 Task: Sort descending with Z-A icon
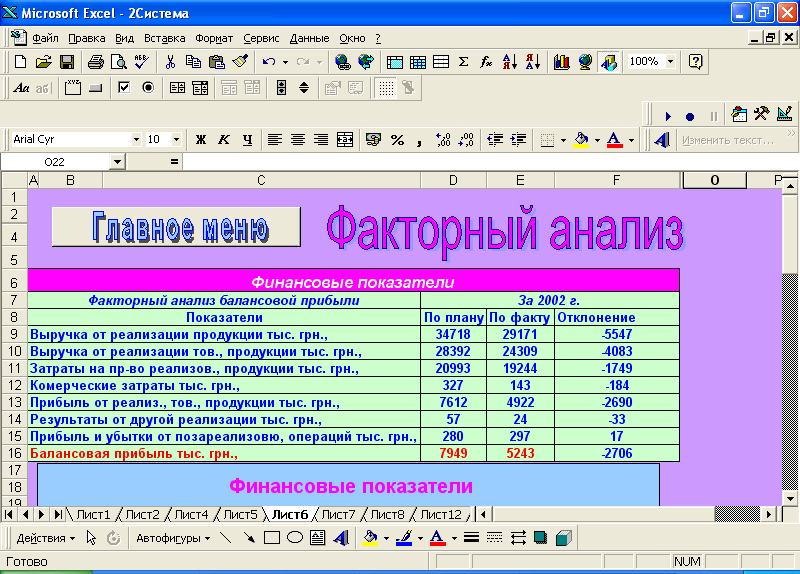pyautogui.click(x=533, y=62)
